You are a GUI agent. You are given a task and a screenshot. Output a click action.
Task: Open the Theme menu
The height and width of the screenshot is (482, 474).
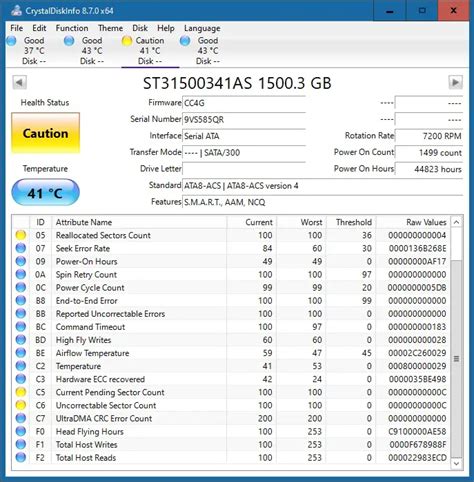click(x=110, y=28)
